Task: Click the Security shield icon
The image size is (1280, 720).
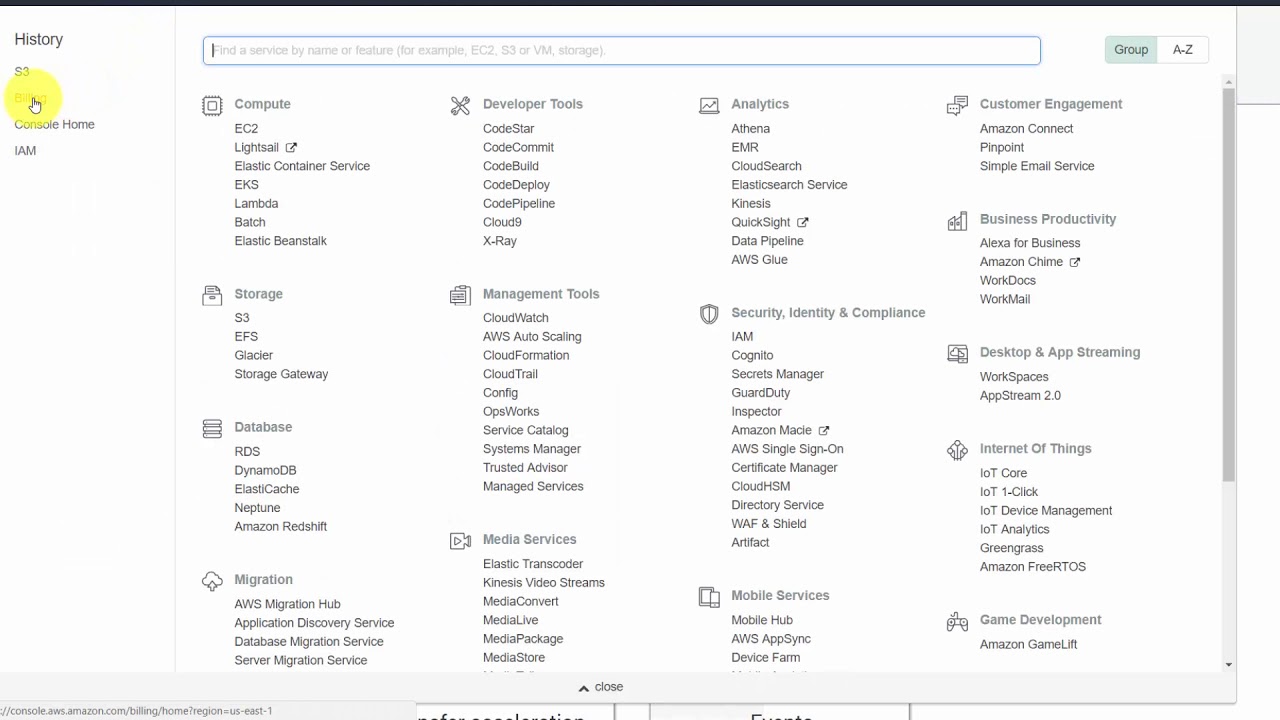Action: [x=709, y=314]
